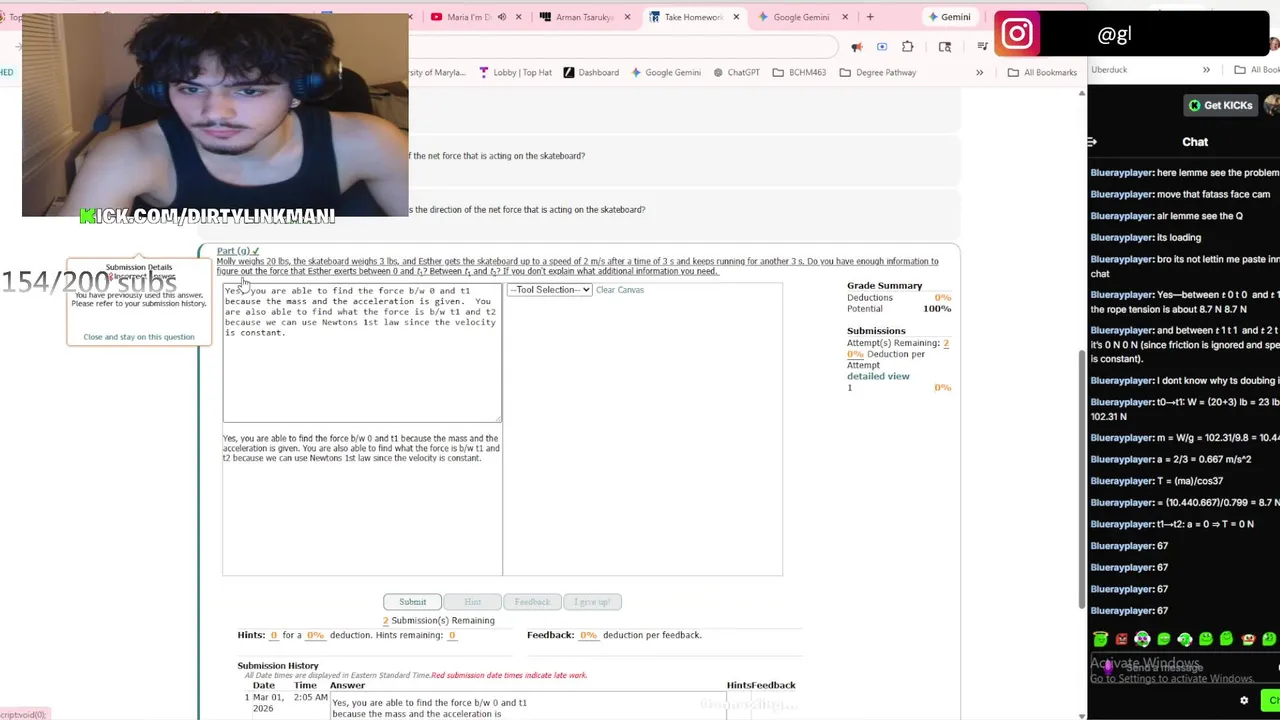Select the red emote in chat emote row

point(1121,639)
